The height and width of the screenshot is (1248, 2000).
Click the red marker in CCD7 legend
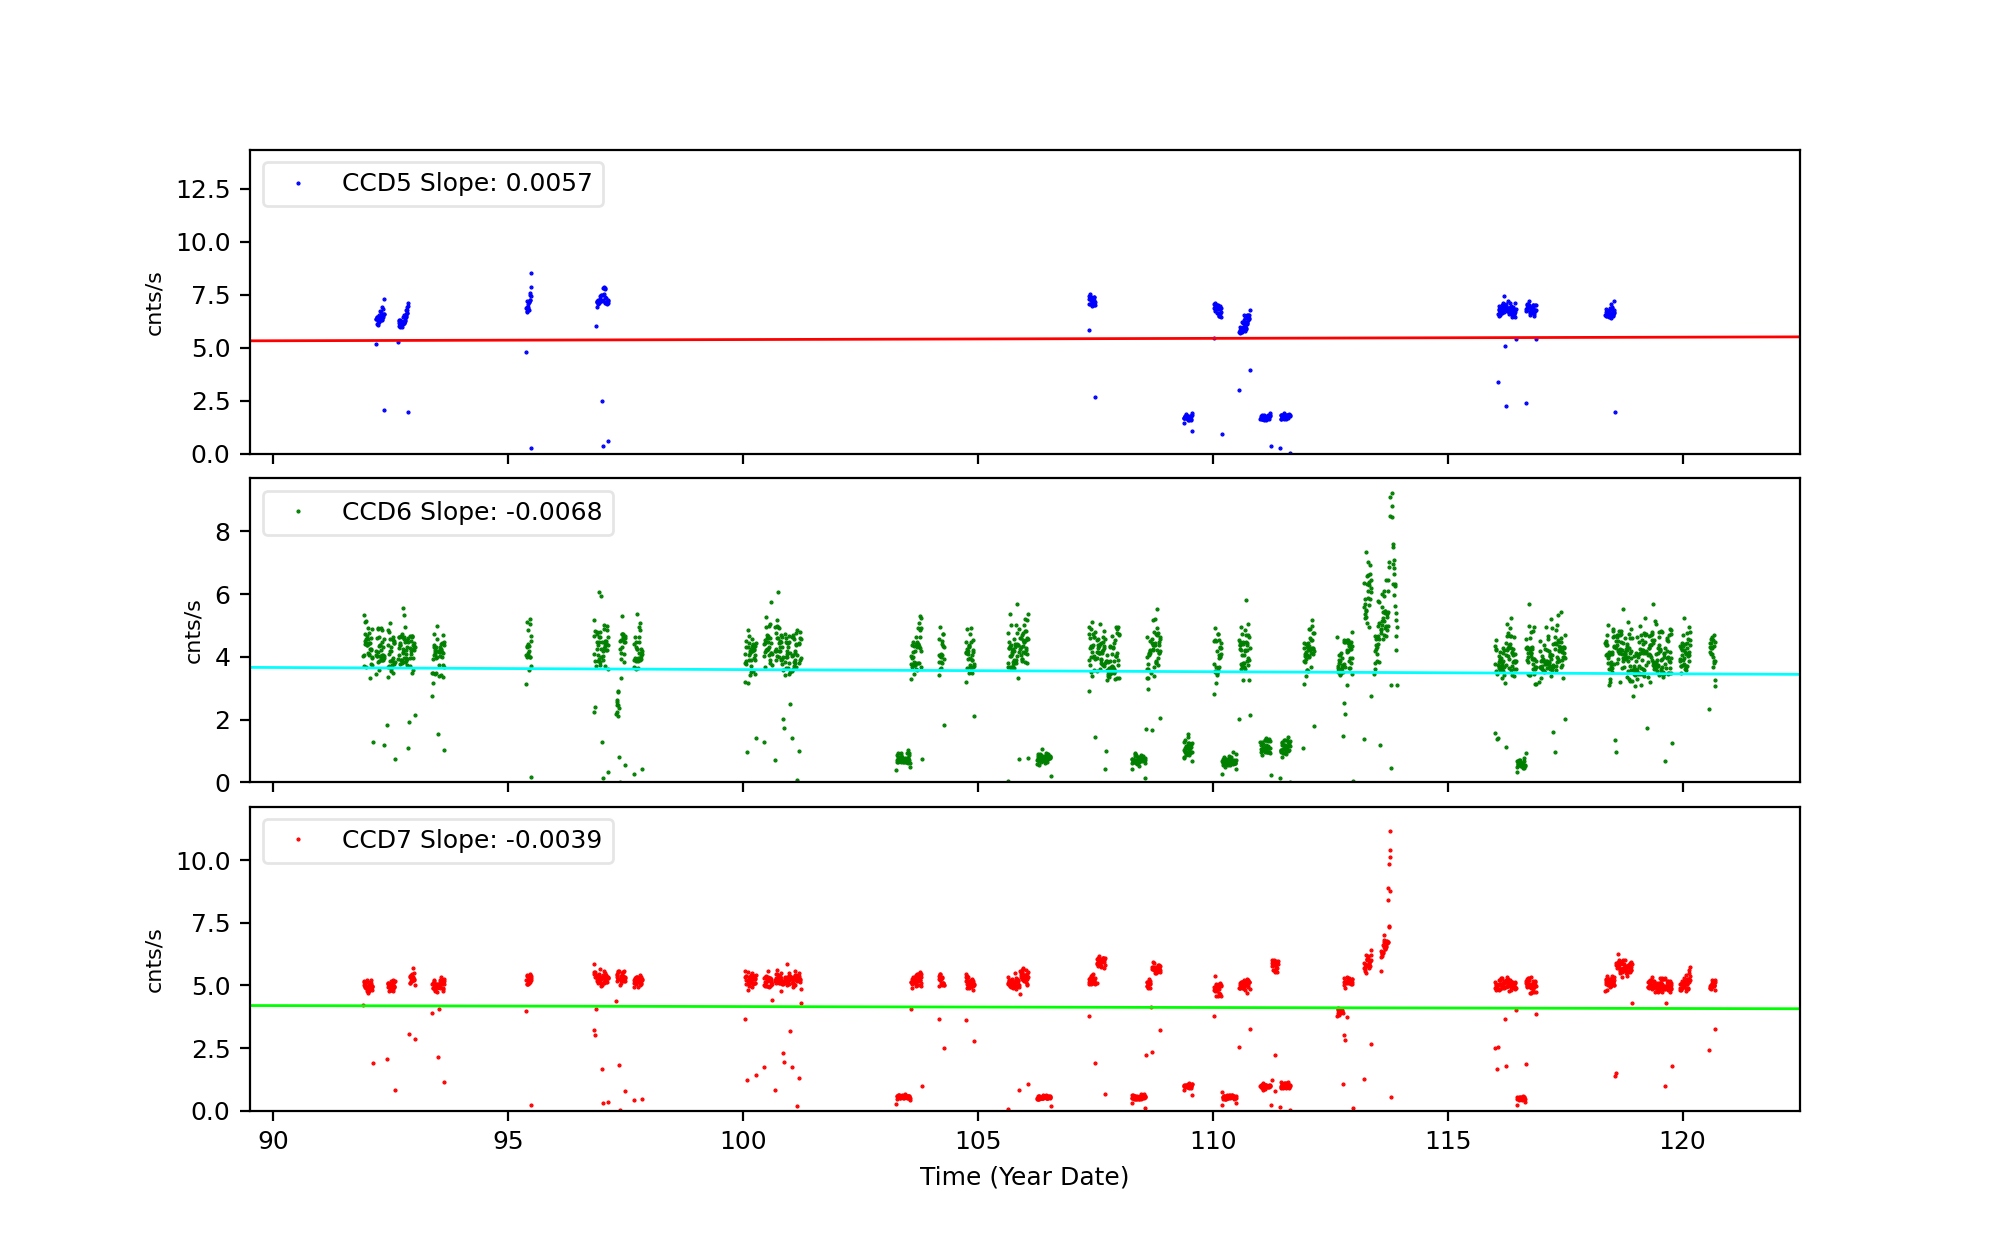pos(298,840)
